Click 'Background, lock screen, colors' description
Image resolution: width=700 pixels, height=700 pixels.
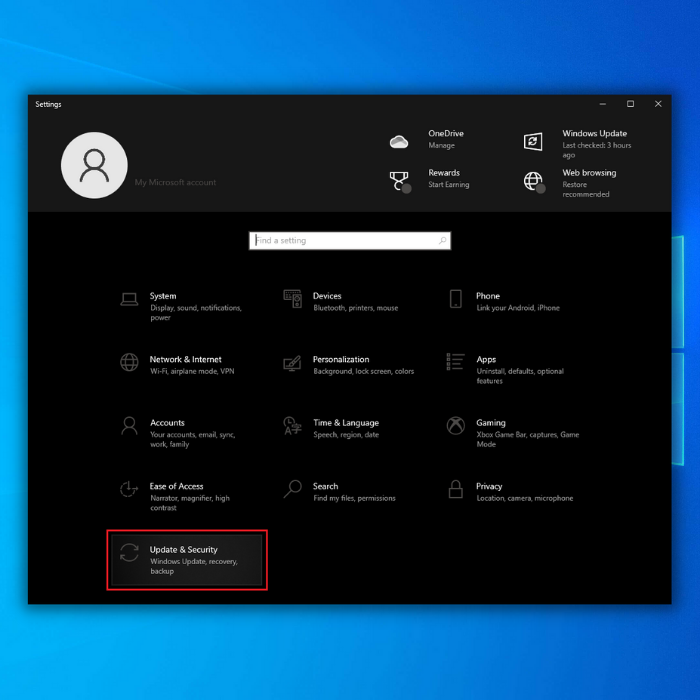click(364, 371)
